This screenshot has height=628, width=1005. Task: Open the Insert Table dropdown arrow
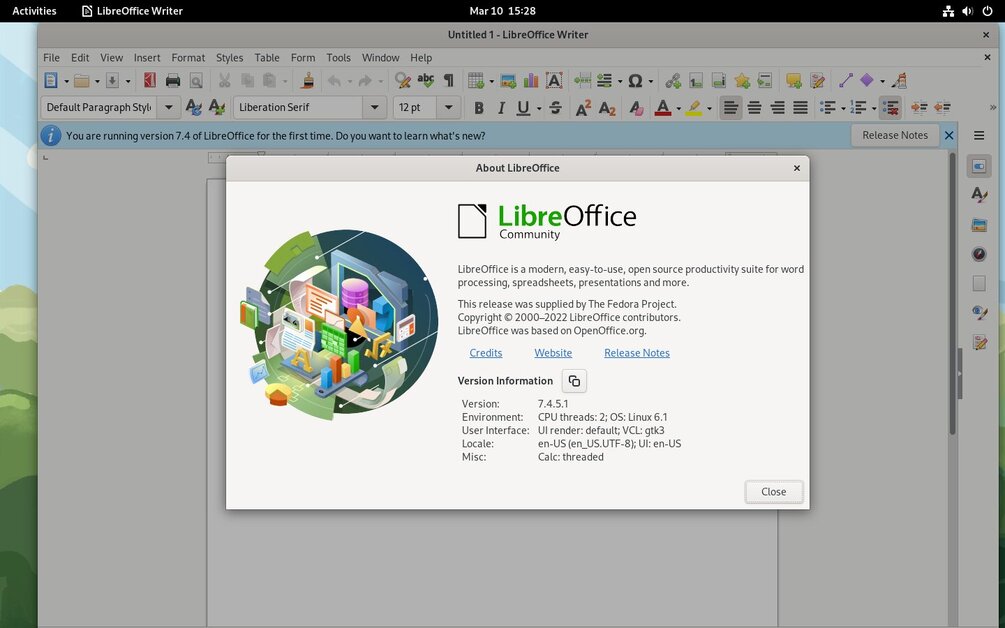[x=491, y=81]
